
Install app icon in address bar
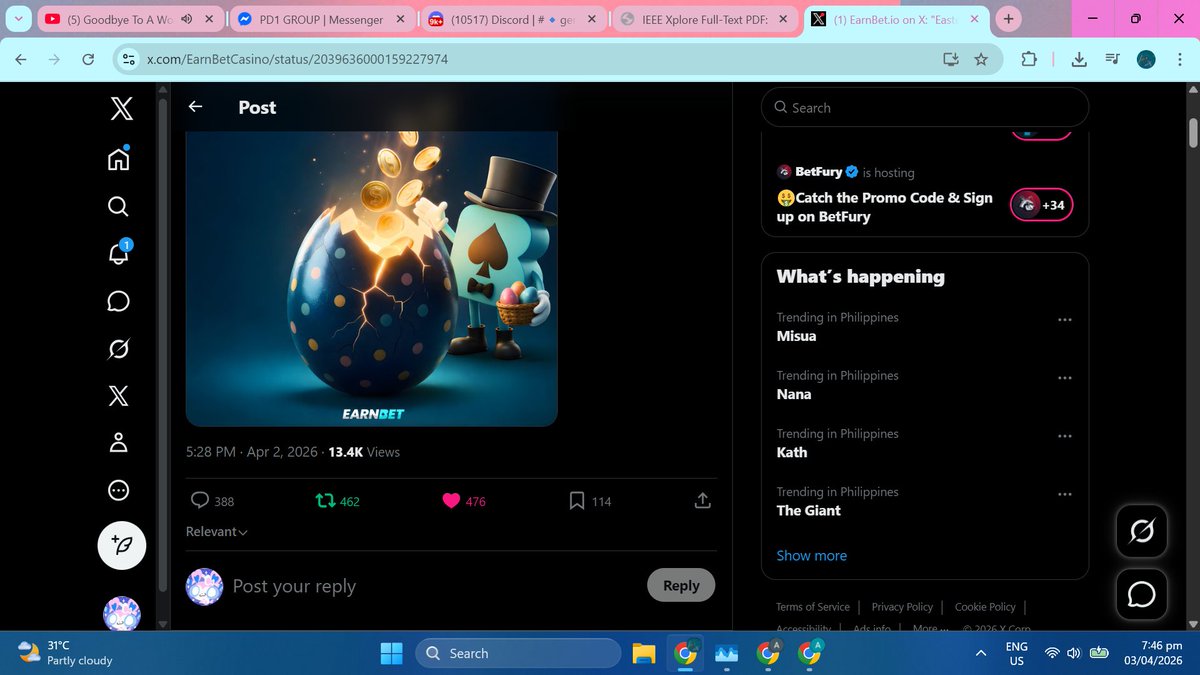[x=951, y=60]
